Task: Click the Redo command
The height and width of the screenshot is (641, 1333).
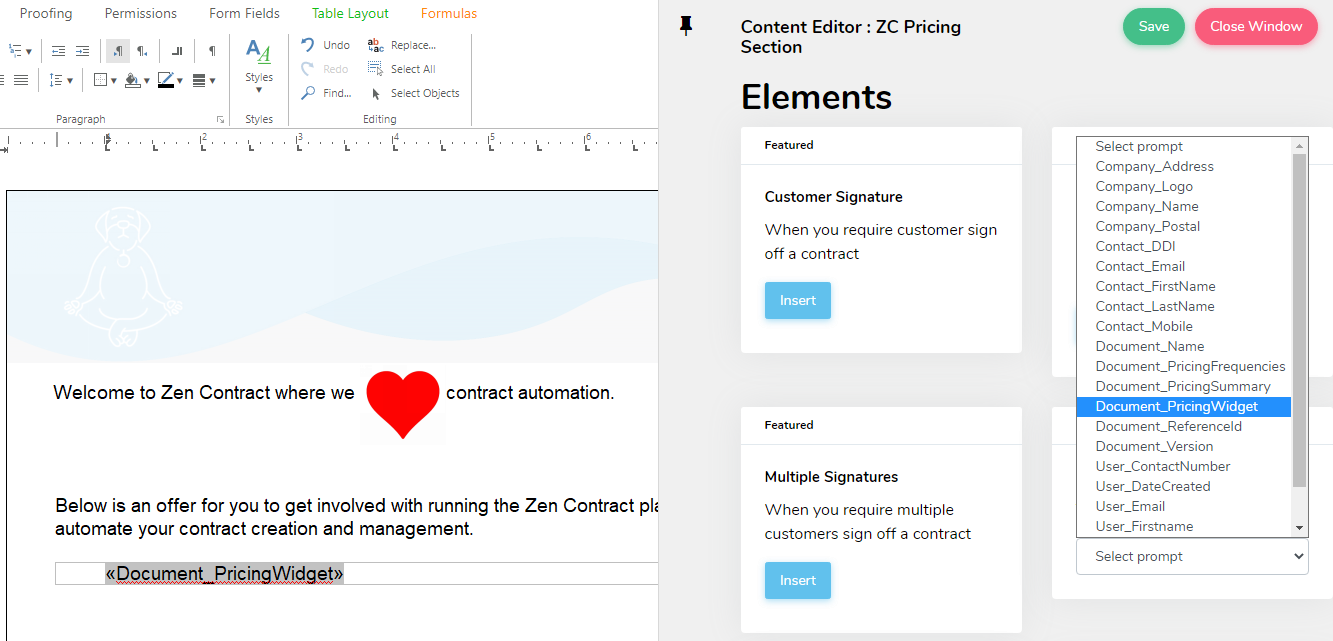Action: point(326,69)
